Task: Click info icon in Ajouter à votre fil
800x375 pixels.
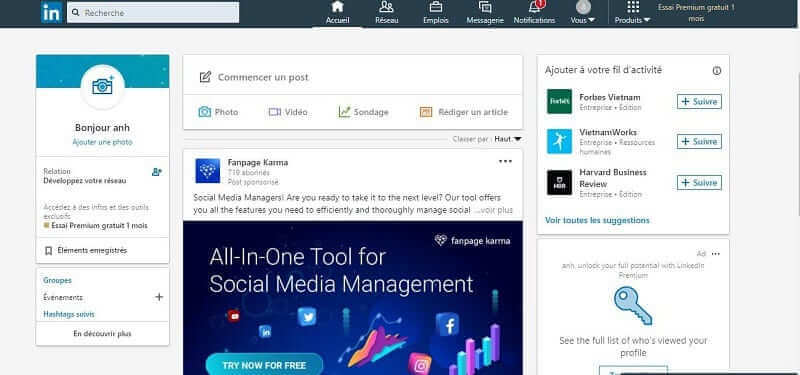Action: 717,71
